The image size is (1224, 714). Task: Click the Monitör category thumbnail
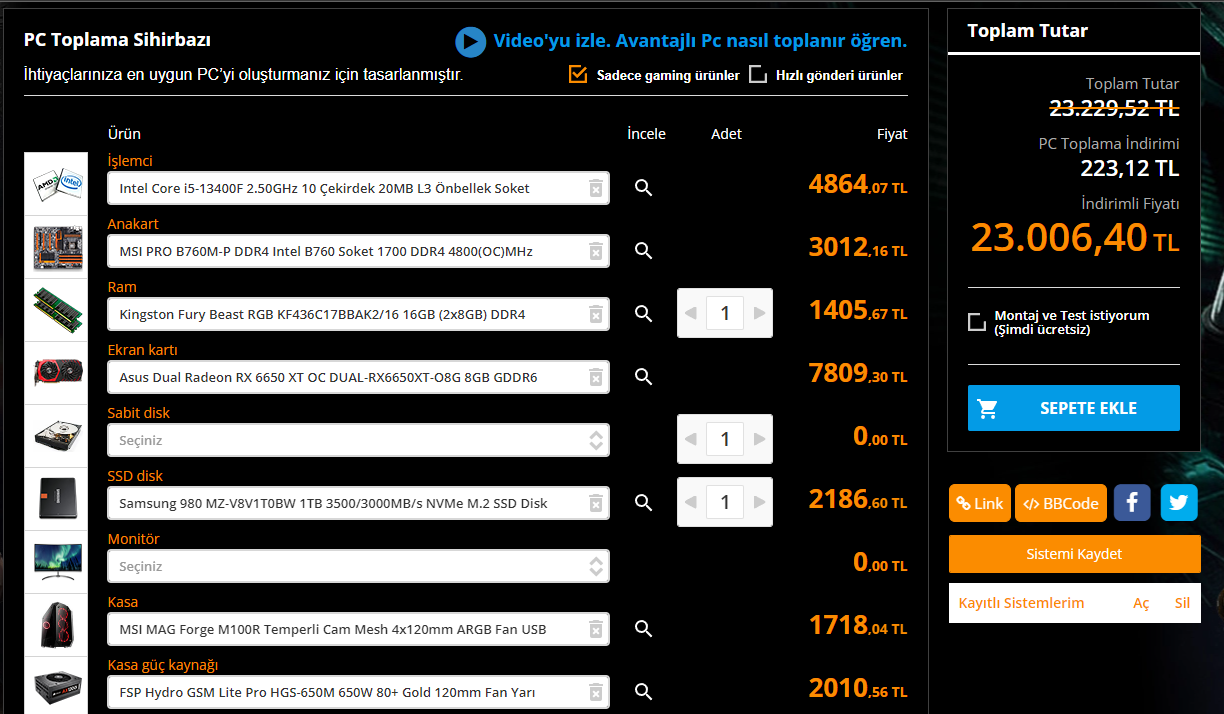coord(57,562)
